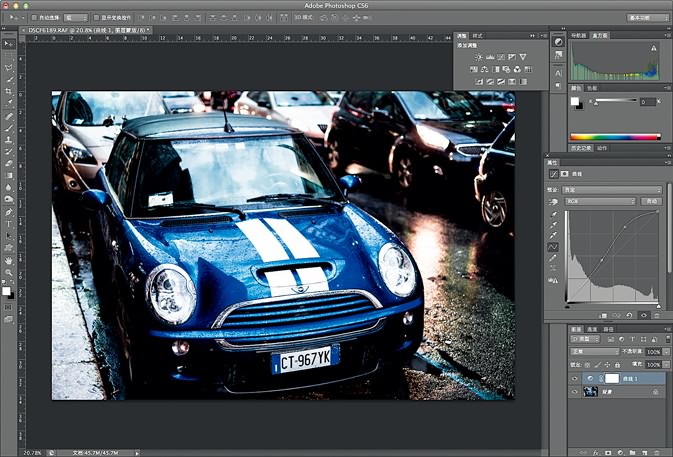673x457 pixels.
Task: Click the on-image targeted adjustment hand in Properties
Action: tap(553, 201)
